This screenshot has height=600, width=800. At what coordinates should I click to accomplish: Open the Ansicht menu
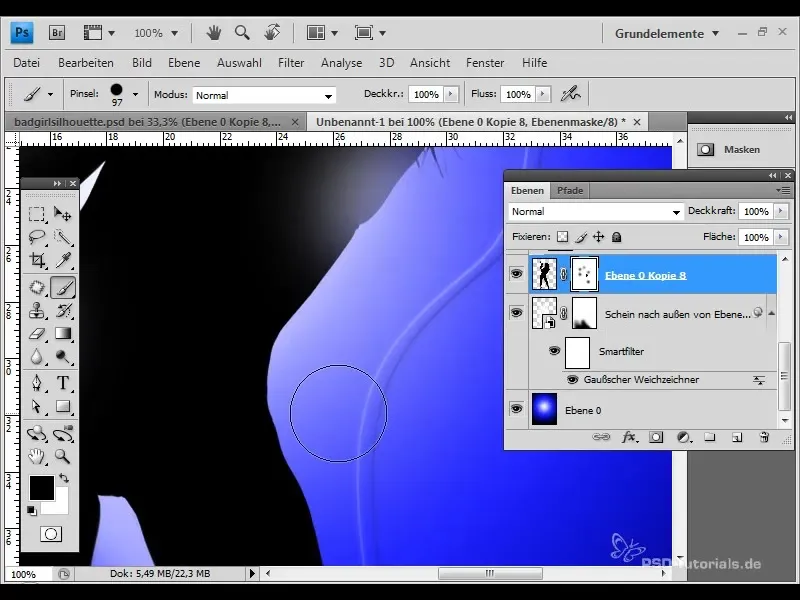(x=430, y=63)
